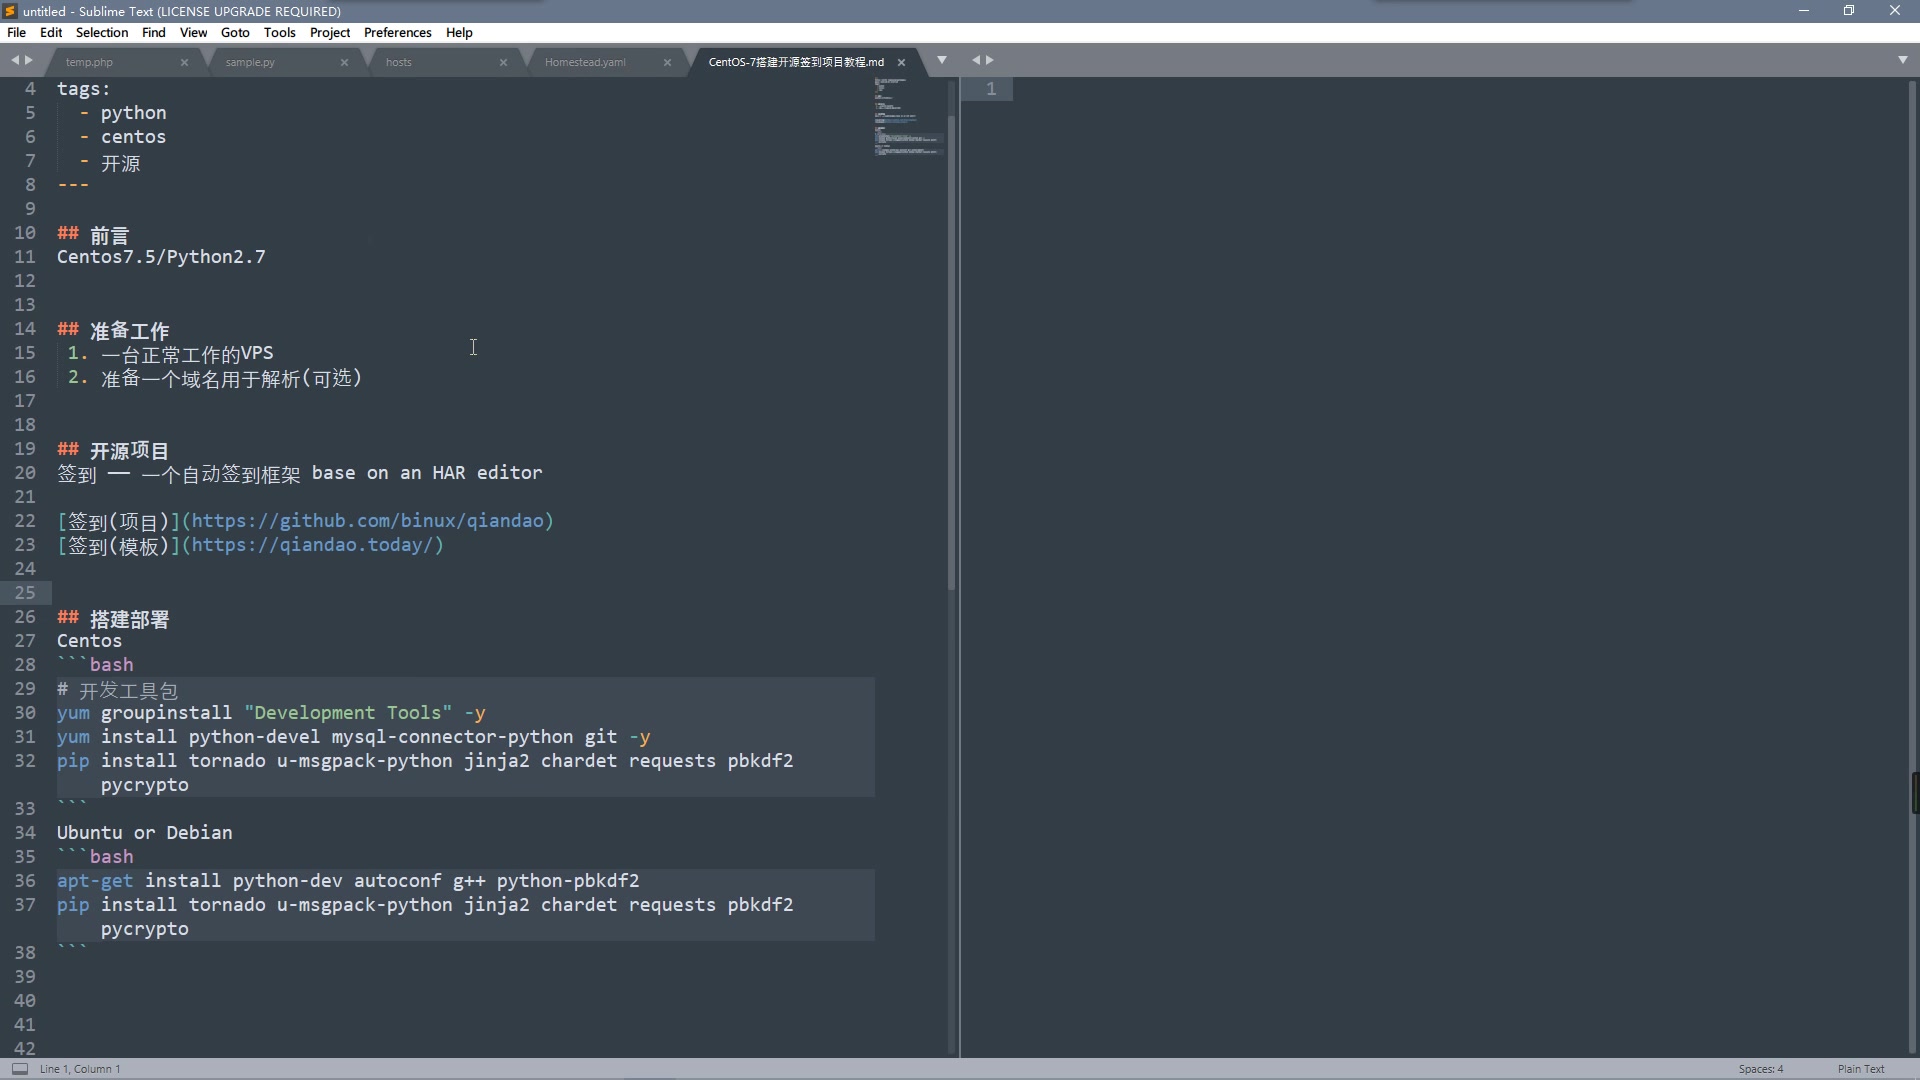This screenshot has width=1920, height=1080.
Task: Close the temp.php tab
Action: (184, 62)
